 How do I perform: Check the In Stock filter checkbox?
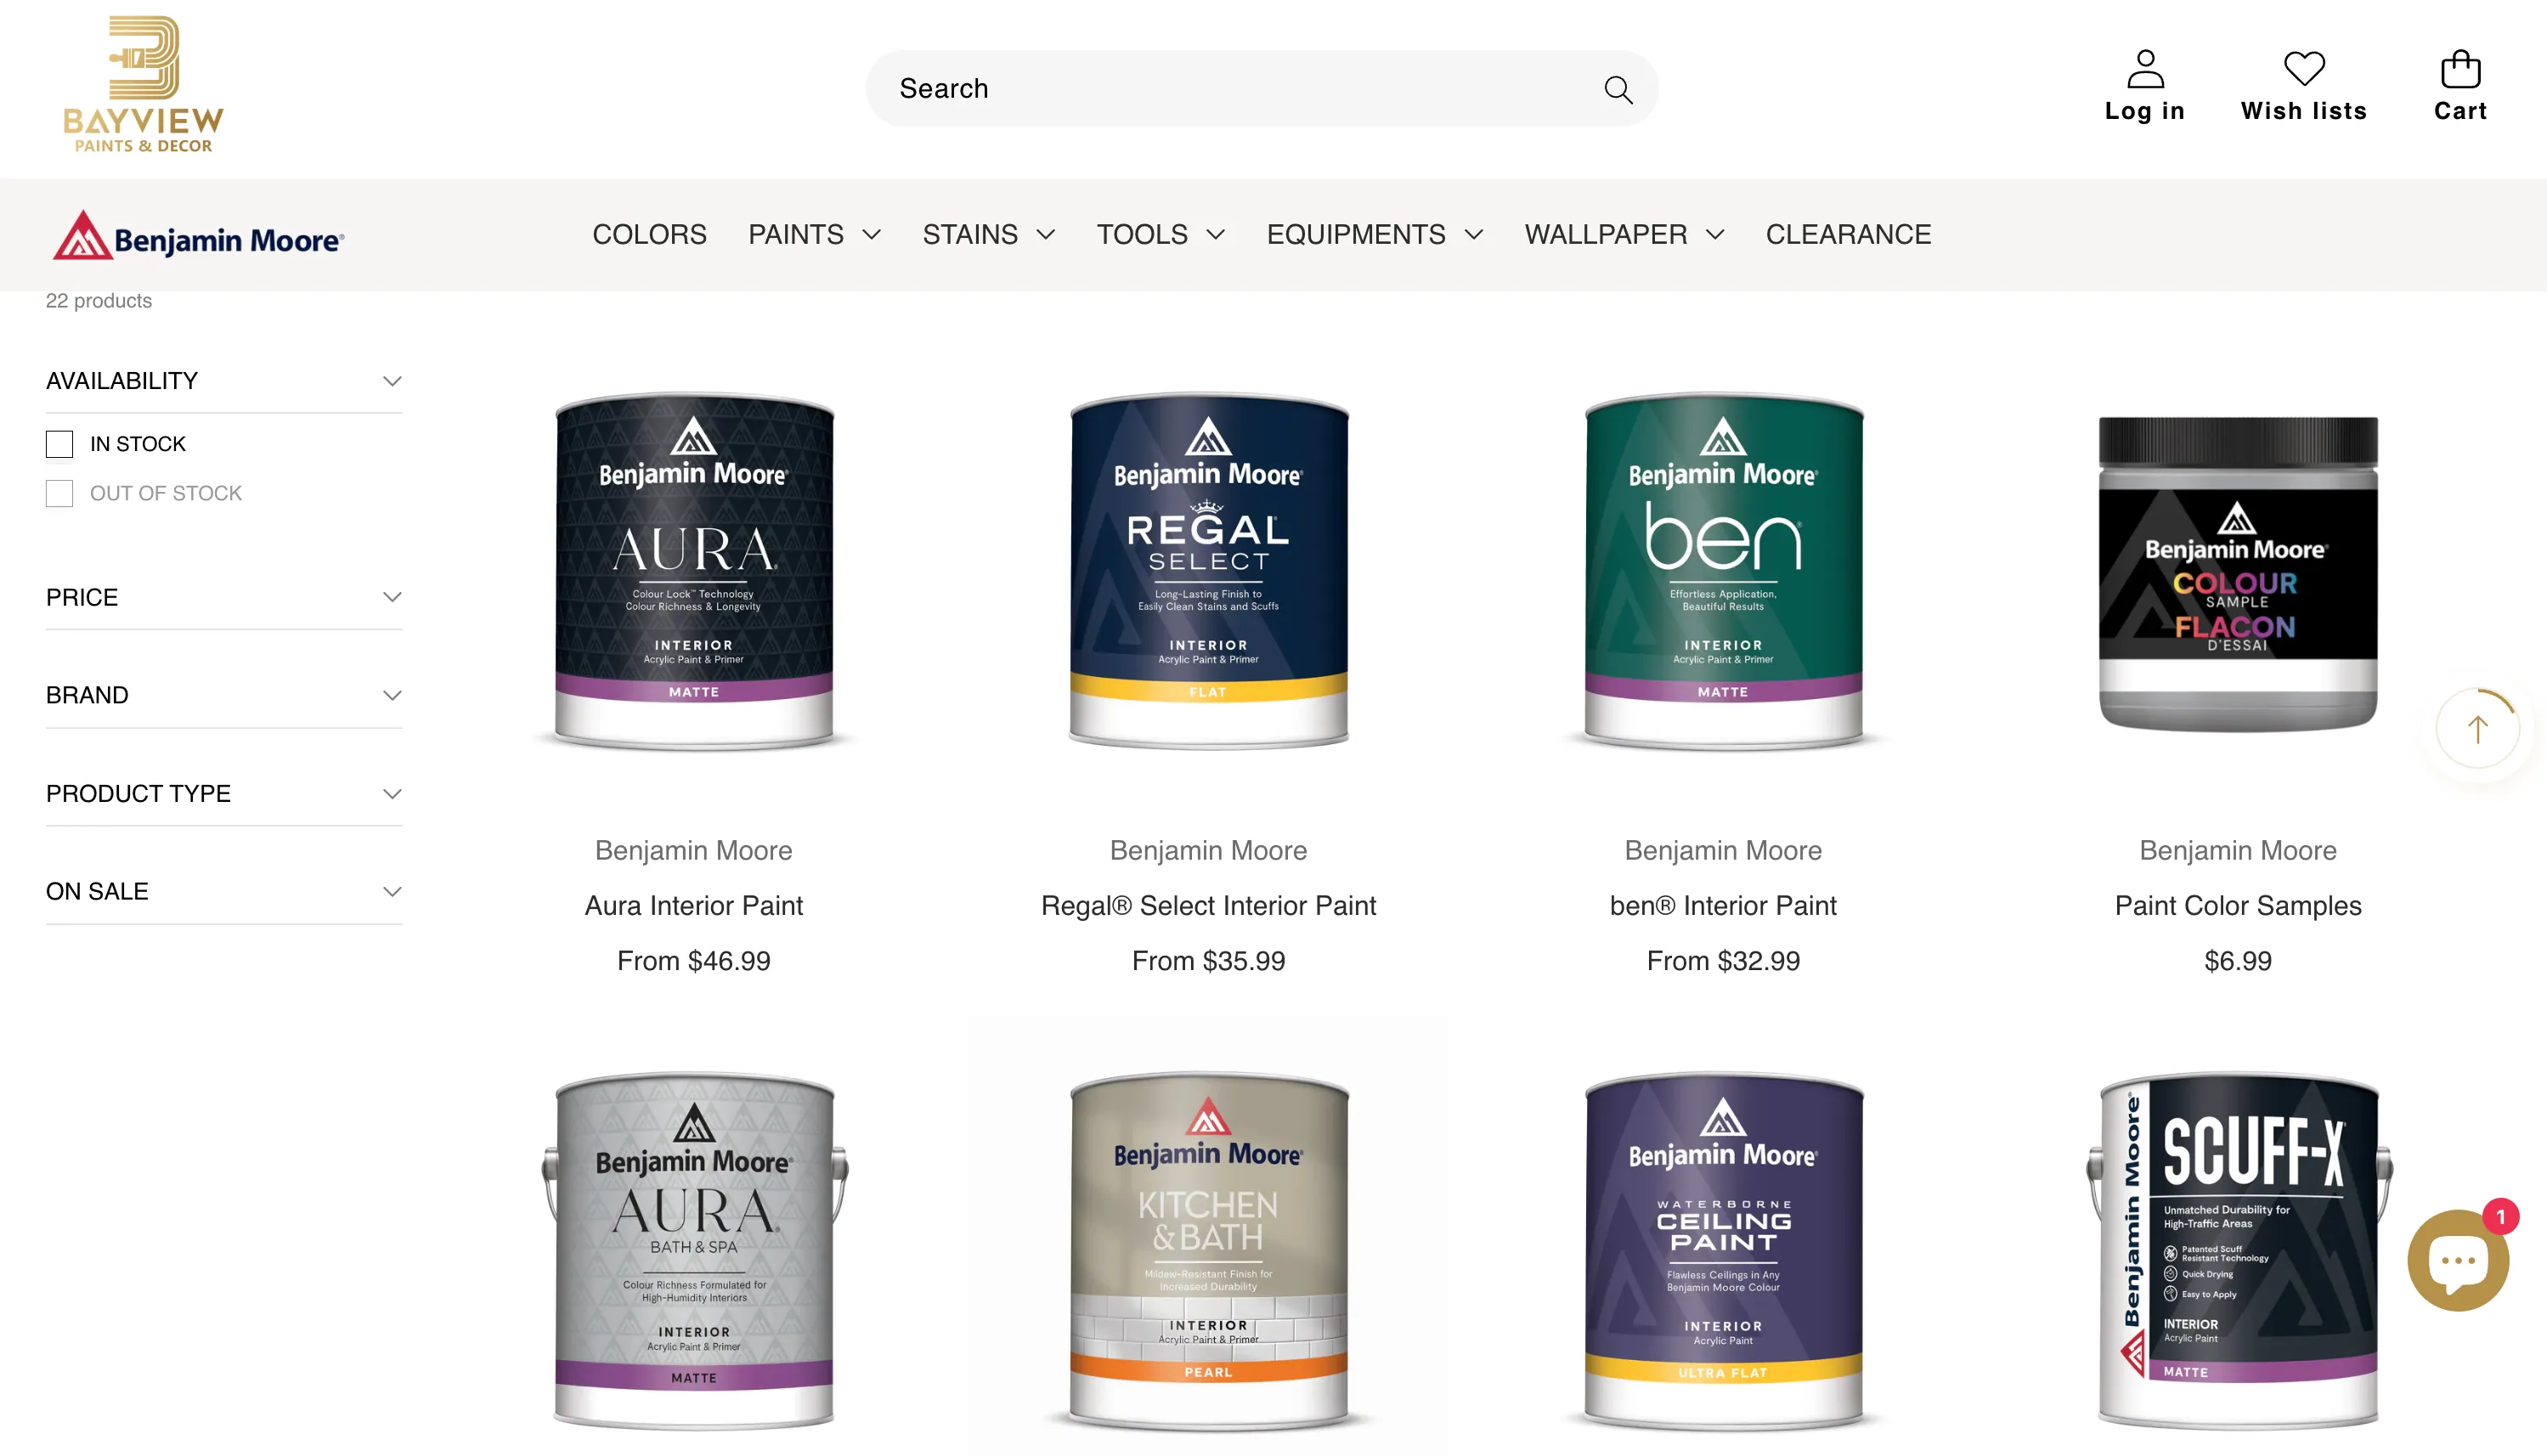(x=60, y=444)
